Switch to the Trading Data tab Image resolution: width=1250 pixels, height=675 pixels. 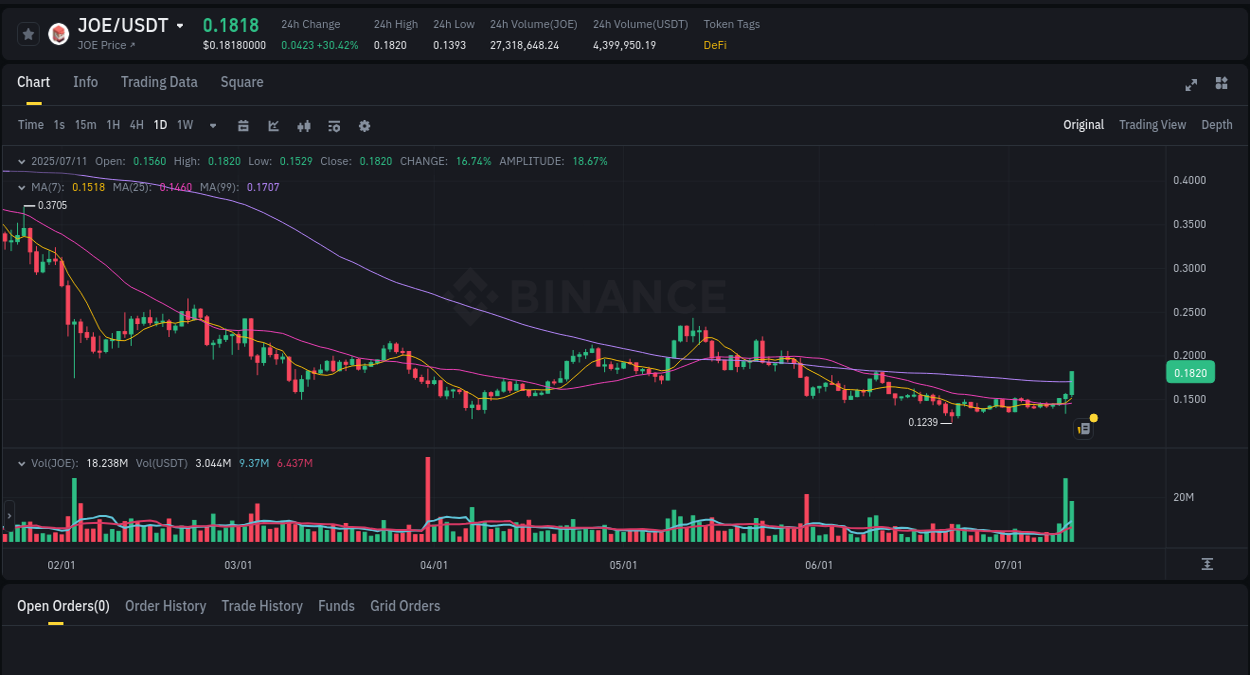pyautogui.click(x=159, y=82)
